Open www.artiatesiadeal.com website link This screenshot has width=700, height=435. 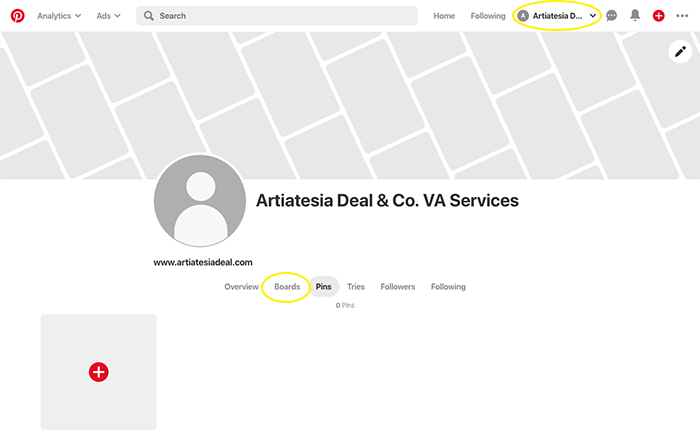coord(203,262)
